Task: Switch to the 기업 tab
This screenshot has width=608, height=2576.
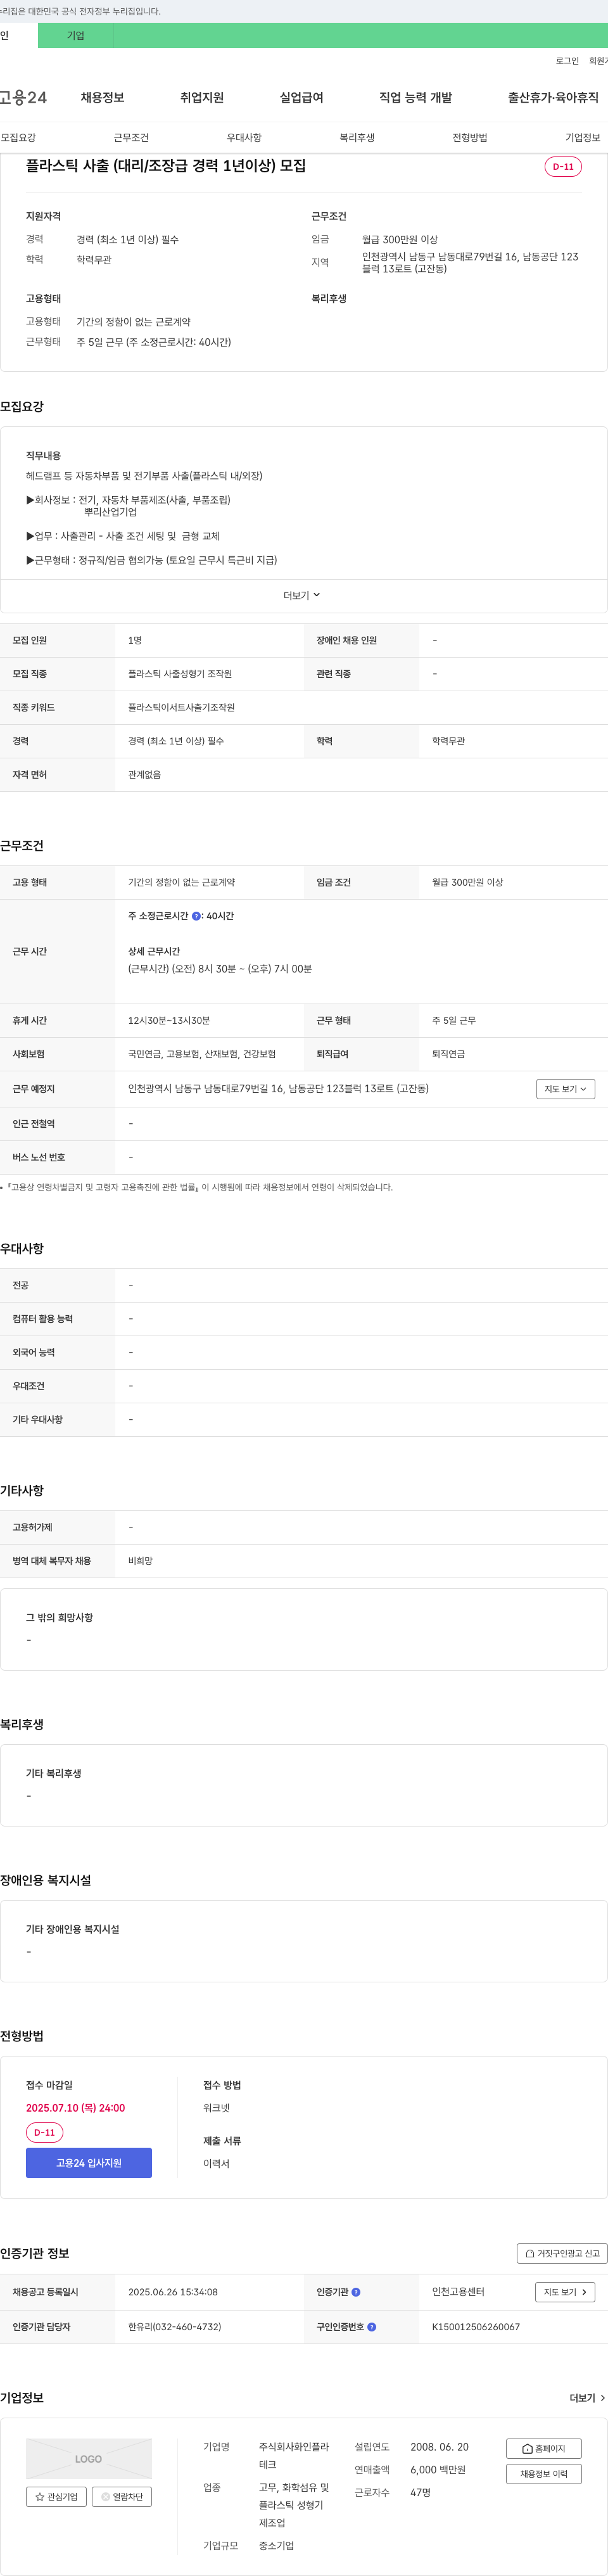Action: coord(76,36)
